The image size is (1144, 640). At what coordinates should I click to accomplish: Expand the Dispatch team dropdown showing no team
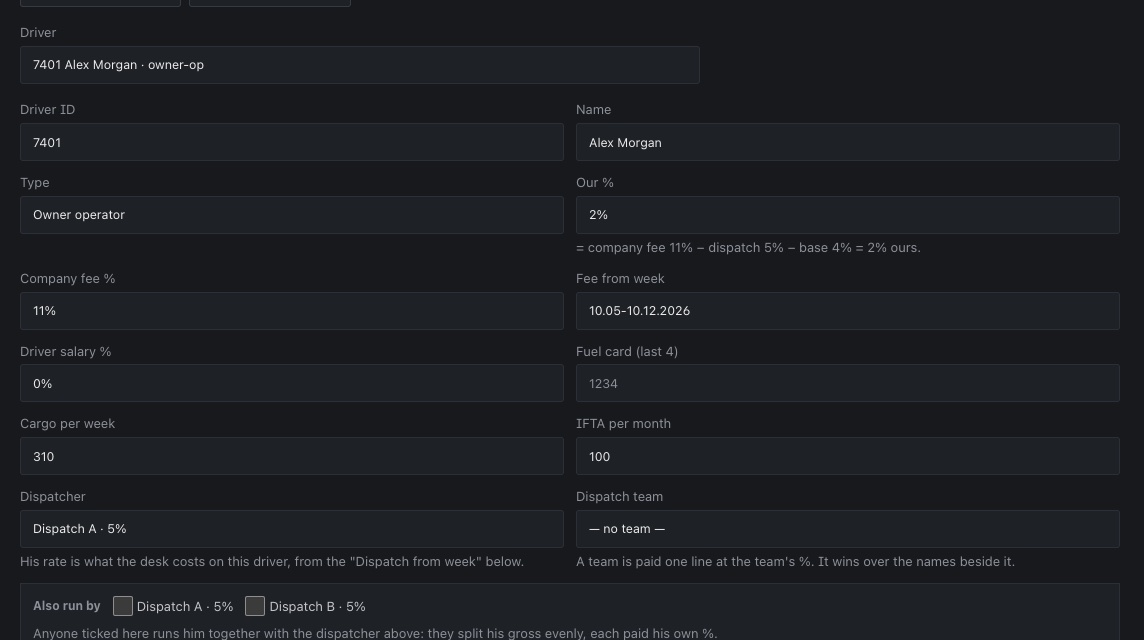(848, 529)
